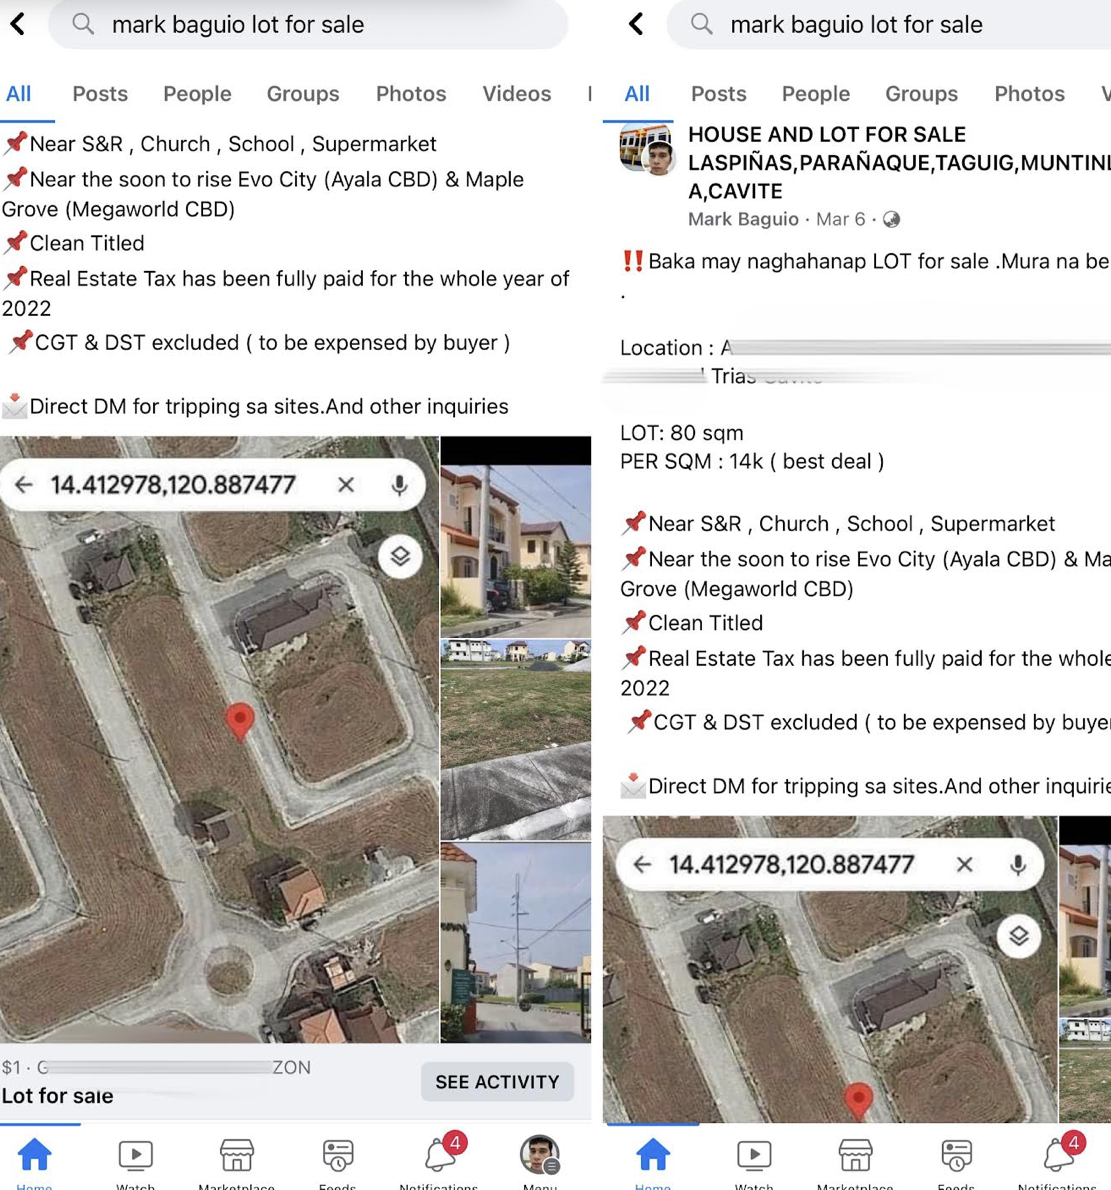Screen dimensions: 1111x1190
Task: Click 'Clean Titled' line in right post
Action: tap(692, 622)
